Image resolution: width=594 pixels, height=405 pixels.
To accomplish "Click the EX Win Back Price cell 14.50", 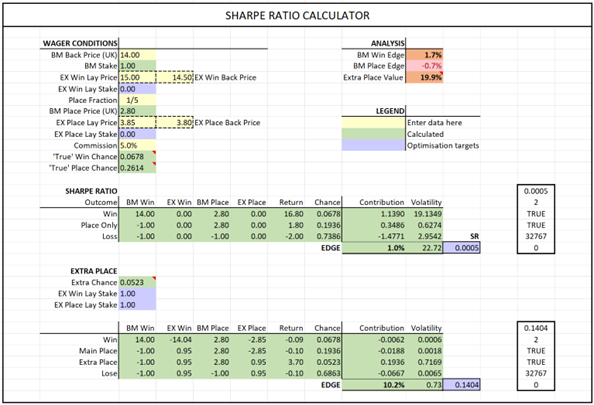I will pos(175,77).
